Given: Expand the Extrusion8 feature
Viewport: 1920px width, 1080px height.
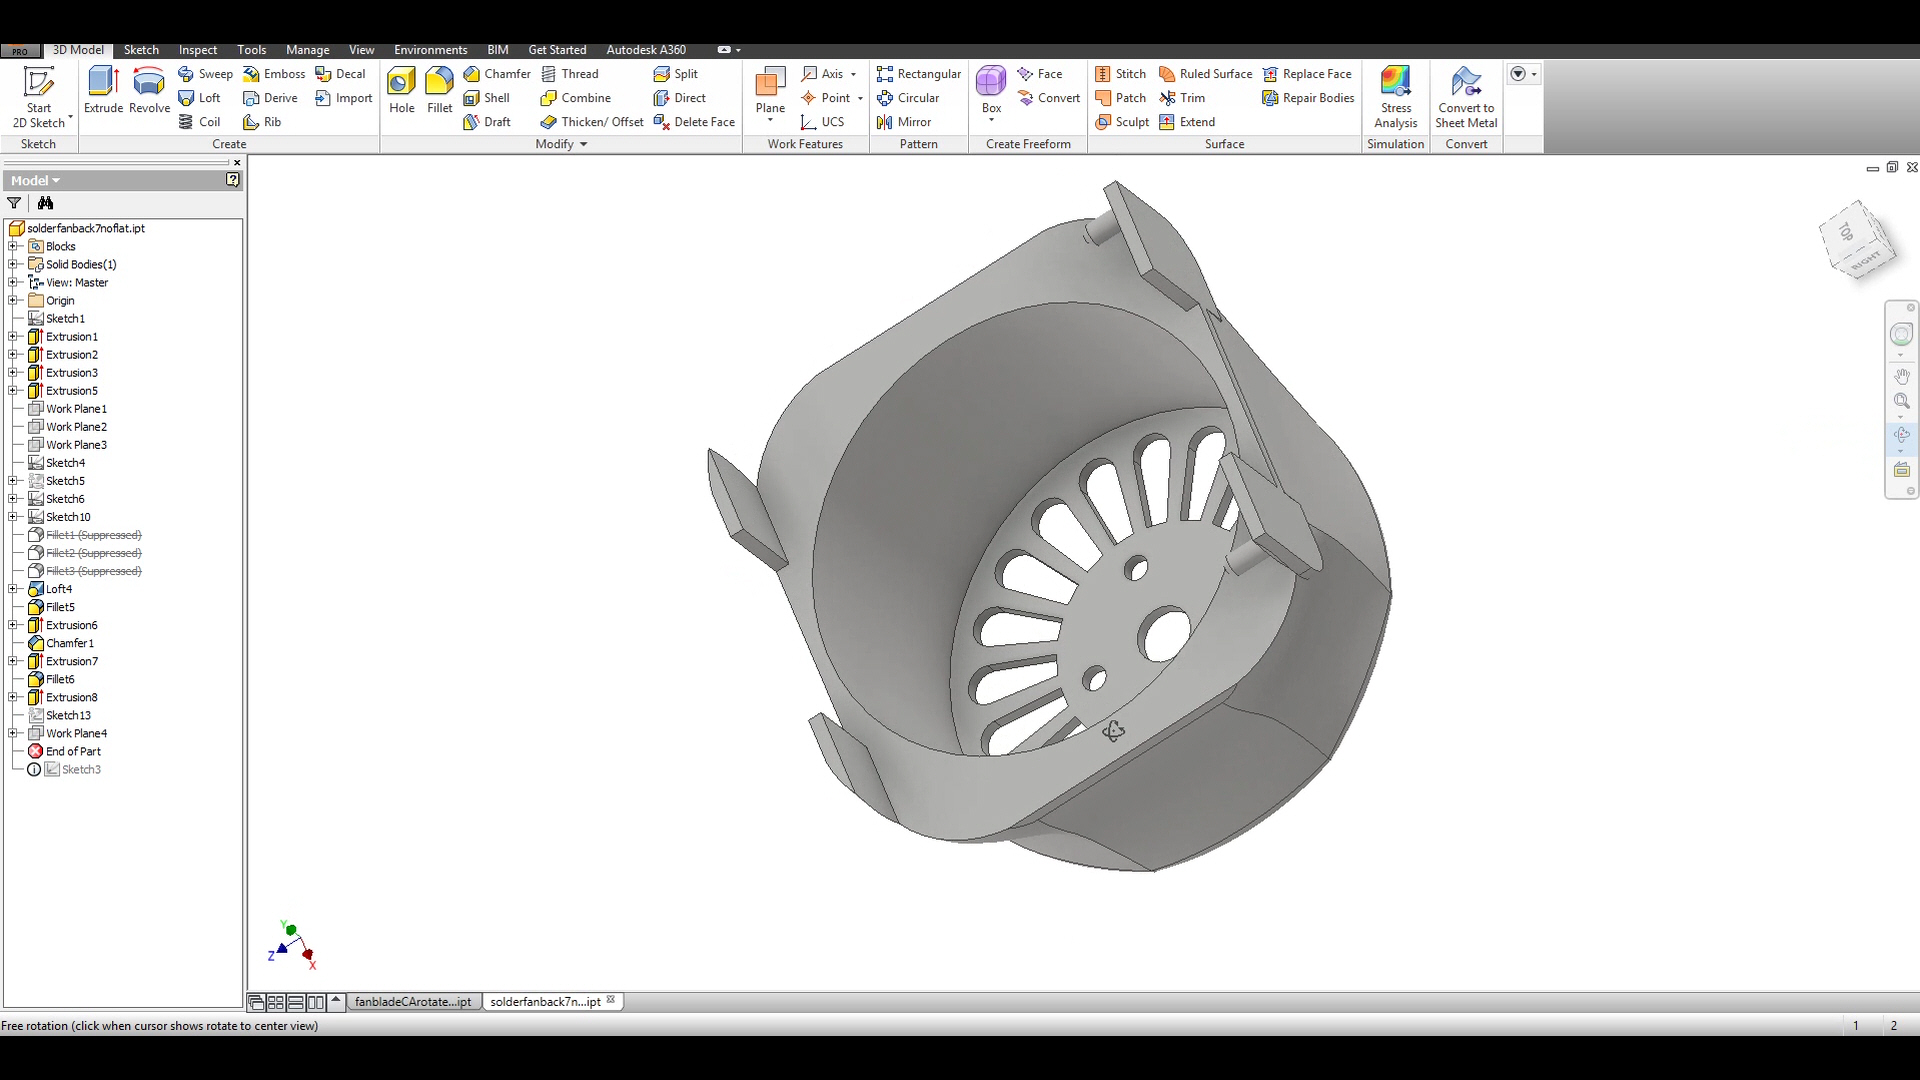Looking at the screenshot, I should [x=13, y=697].
